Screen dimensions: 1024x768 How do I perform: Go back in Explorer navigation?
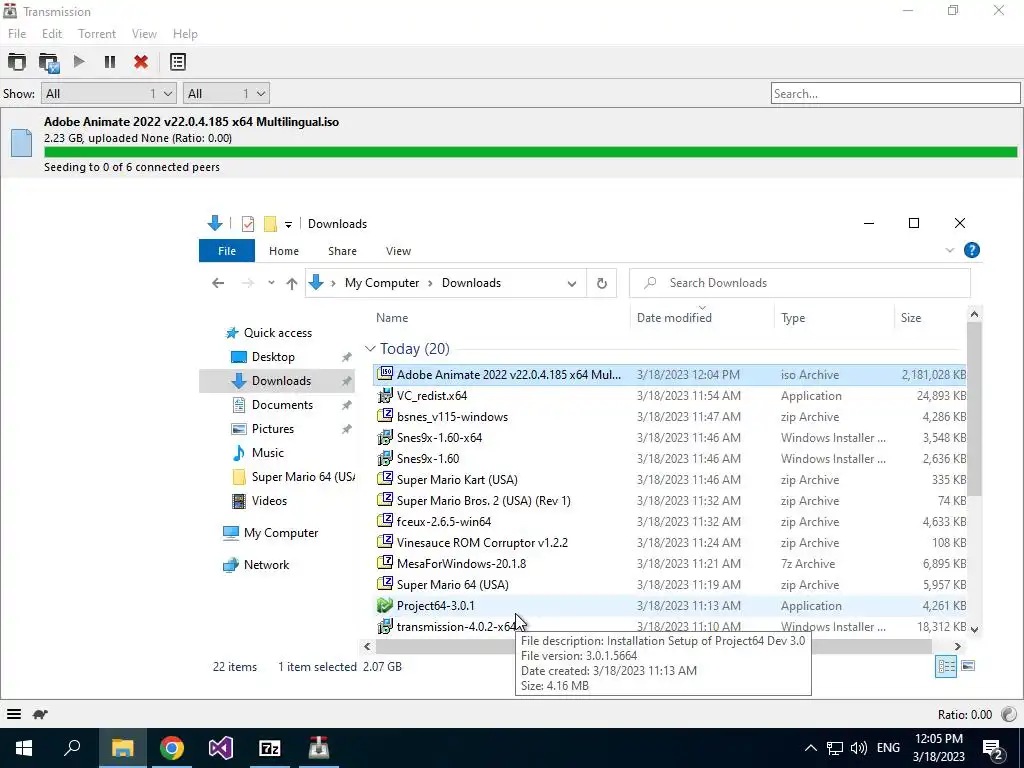pos(218,283)
